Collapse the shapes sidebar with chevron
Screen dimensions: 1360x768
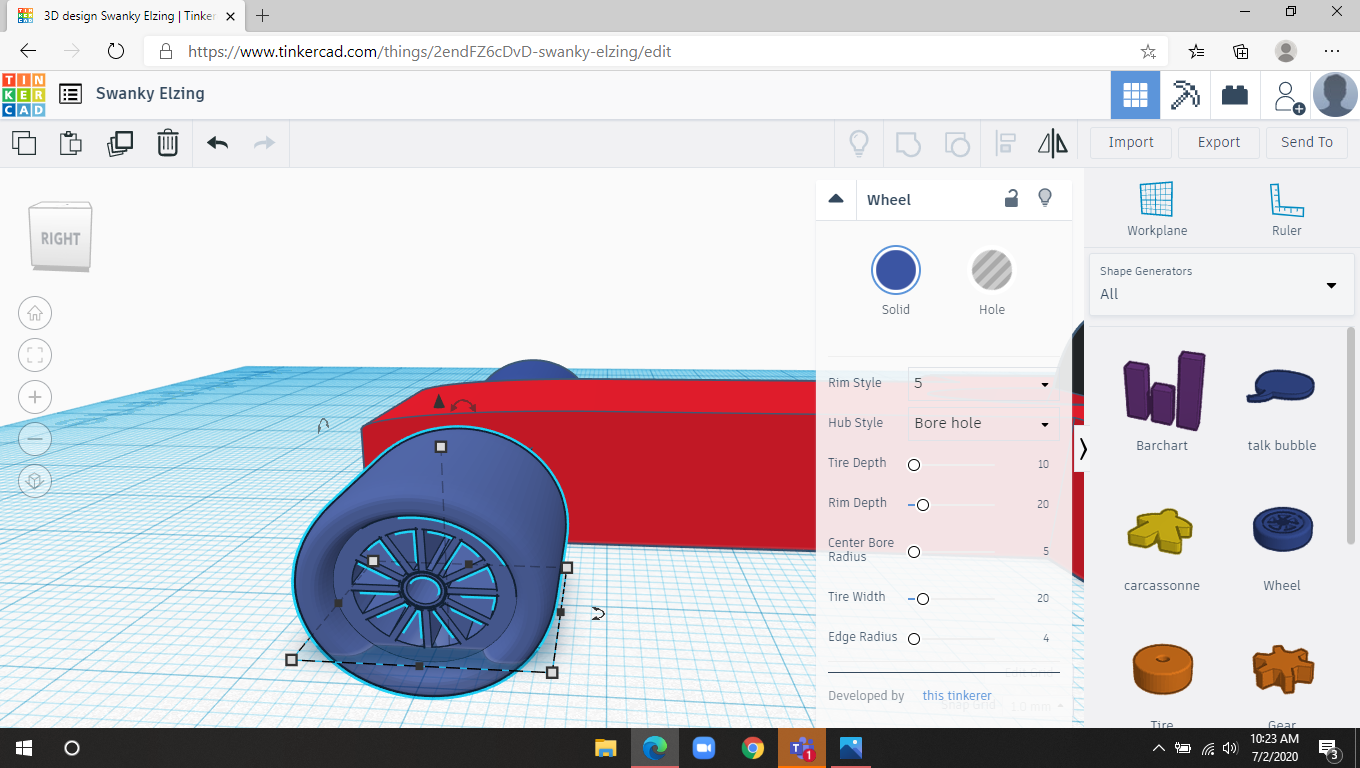click(1082, 449)
